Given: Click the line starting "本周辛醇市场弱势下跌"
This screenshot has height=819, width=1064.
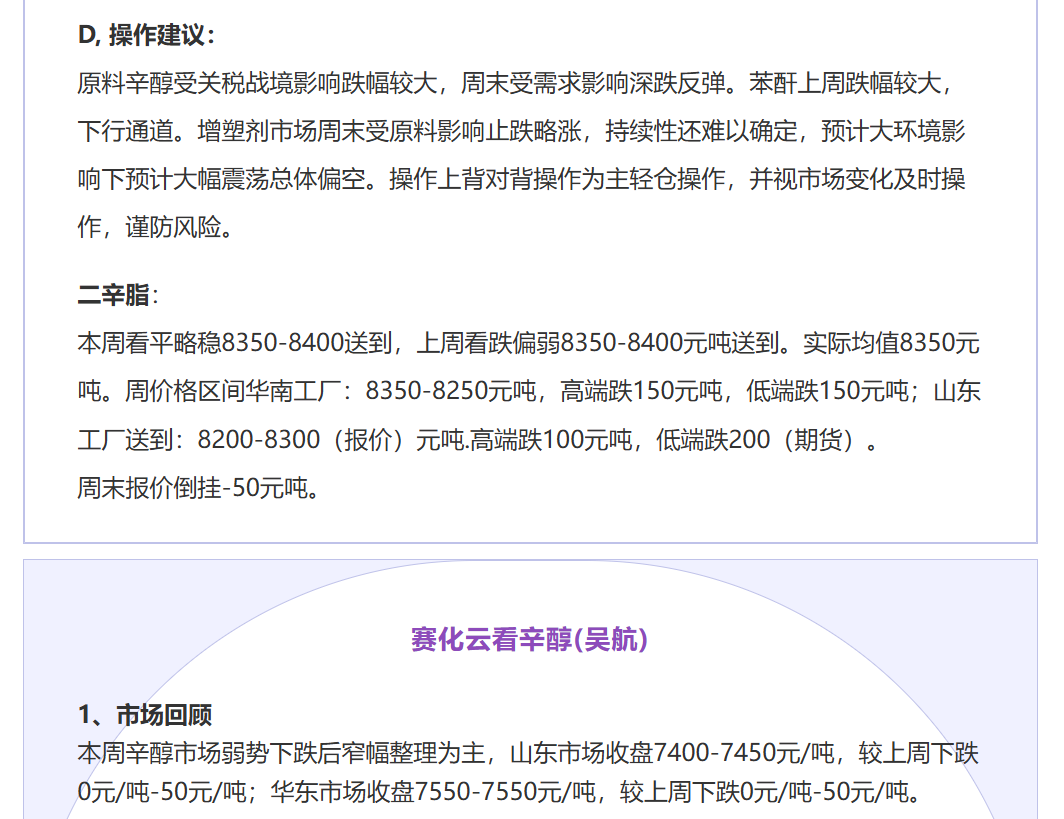Looking at the screenshot, I should coord(528,753).
